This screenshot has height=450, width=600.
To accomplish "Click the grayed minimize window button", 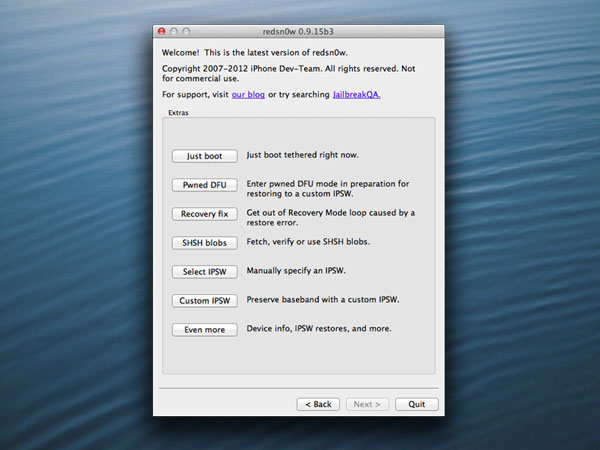I will pyautogui.click(x=174, y=31).
